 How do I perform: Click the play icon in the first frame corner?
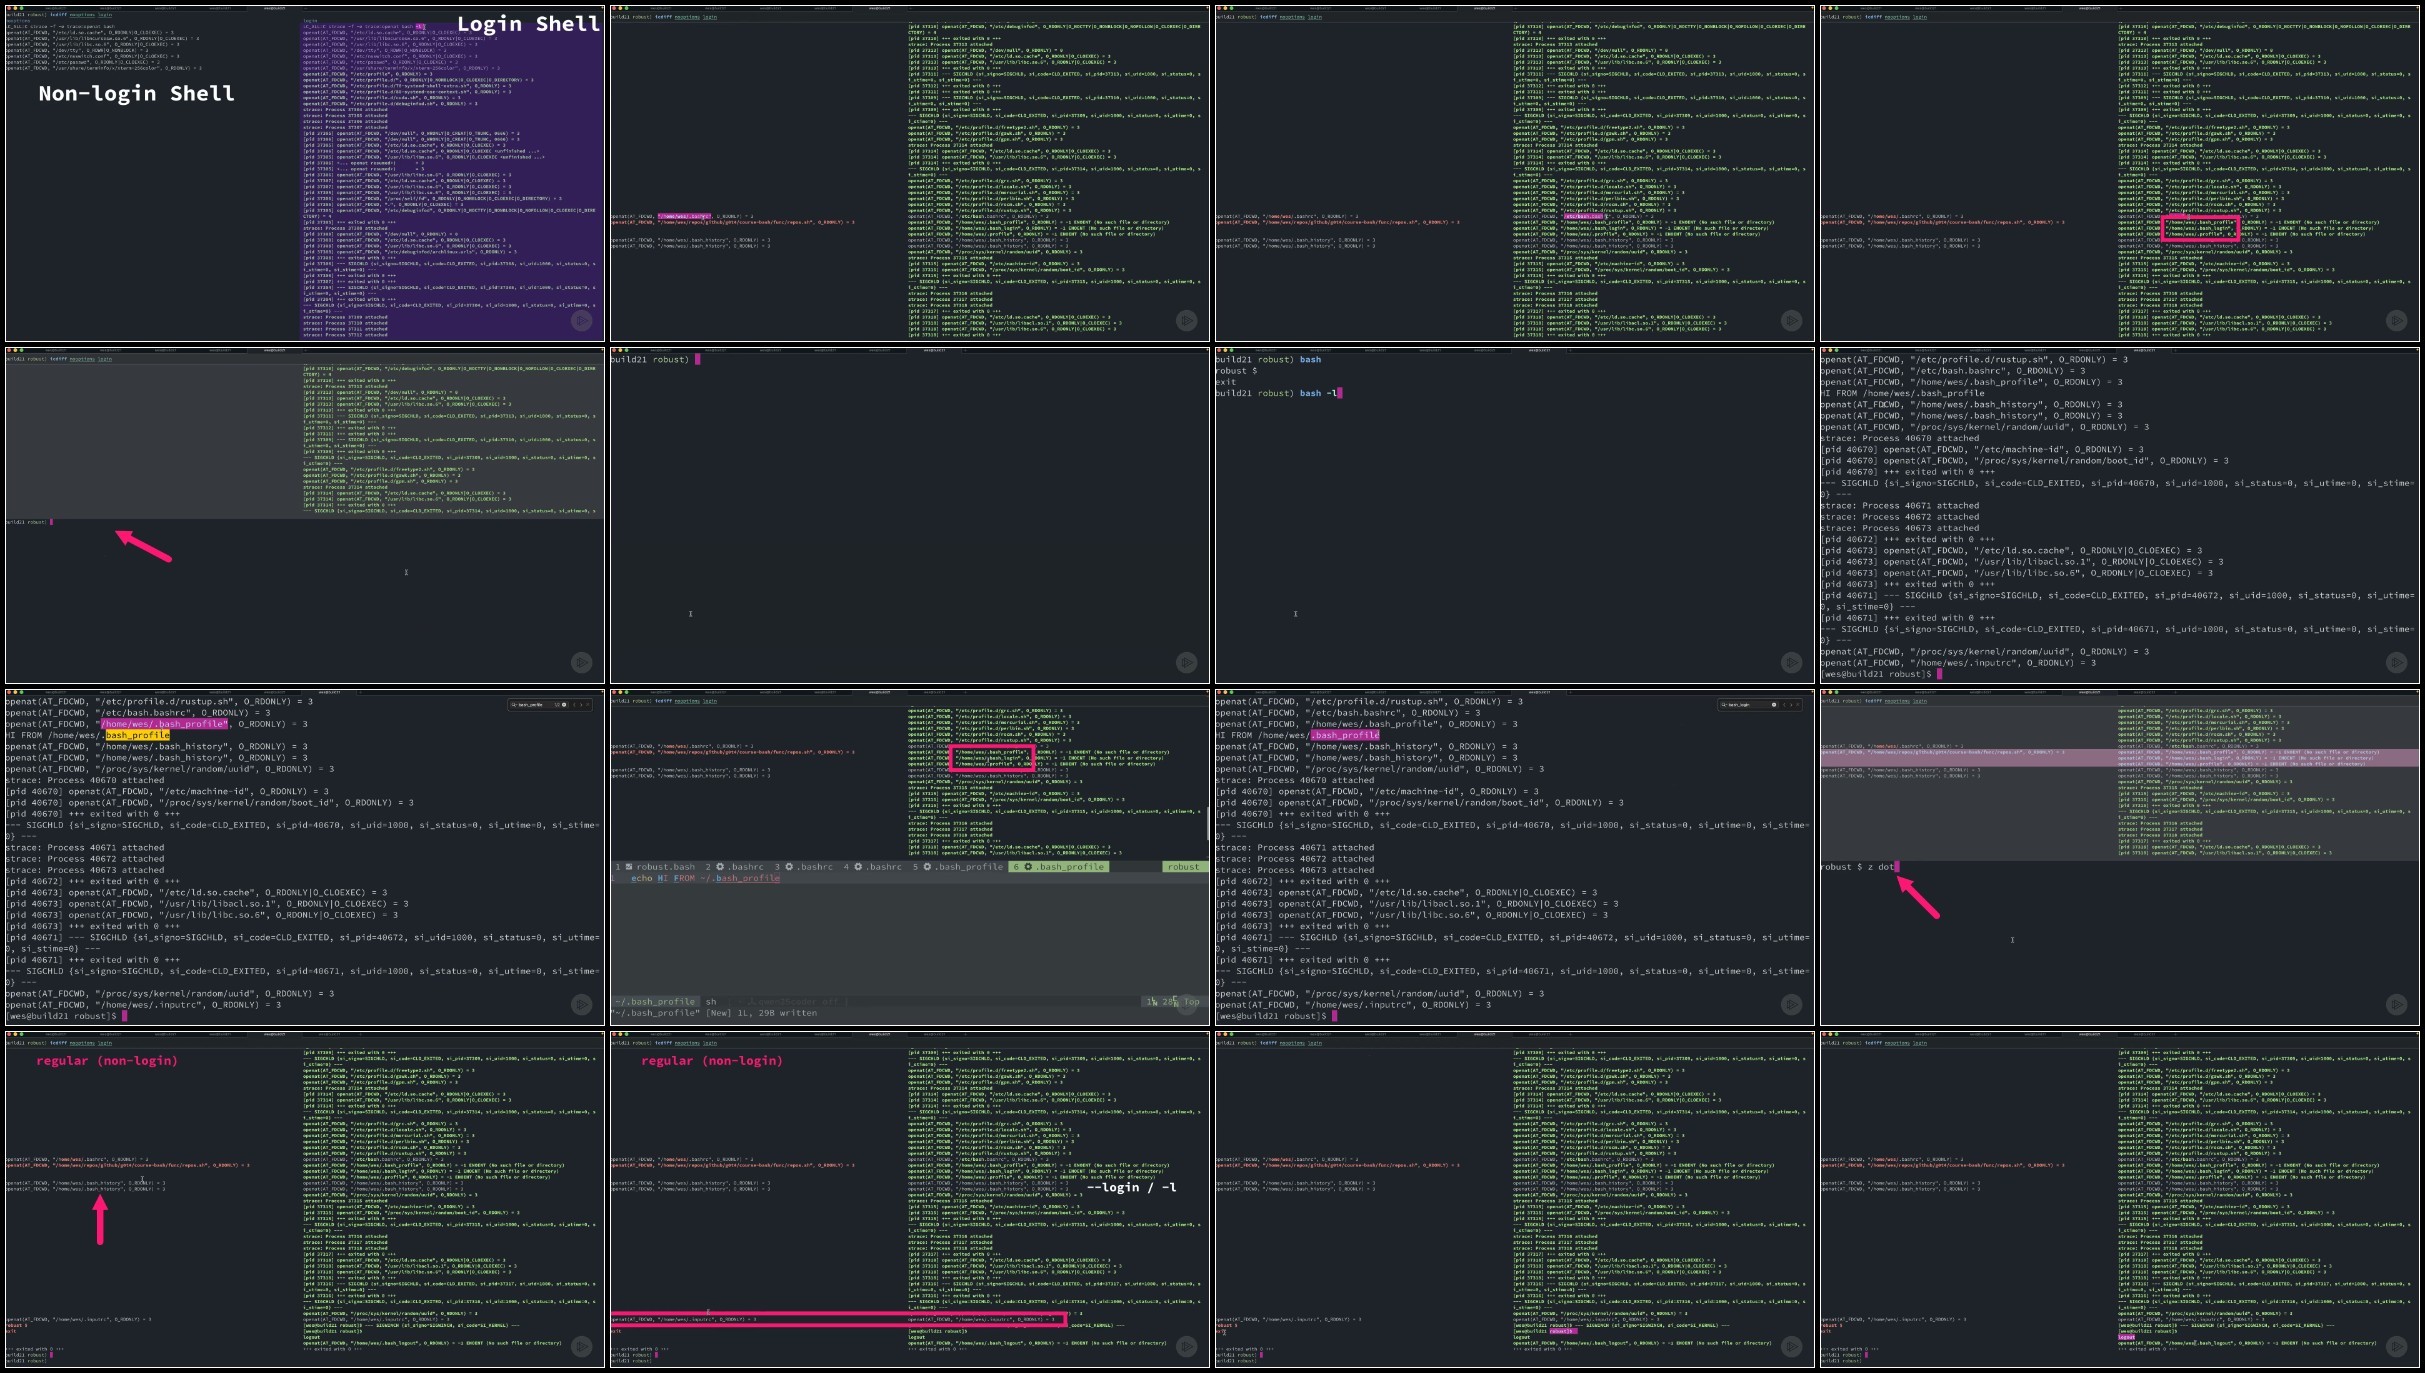(581, 320)
